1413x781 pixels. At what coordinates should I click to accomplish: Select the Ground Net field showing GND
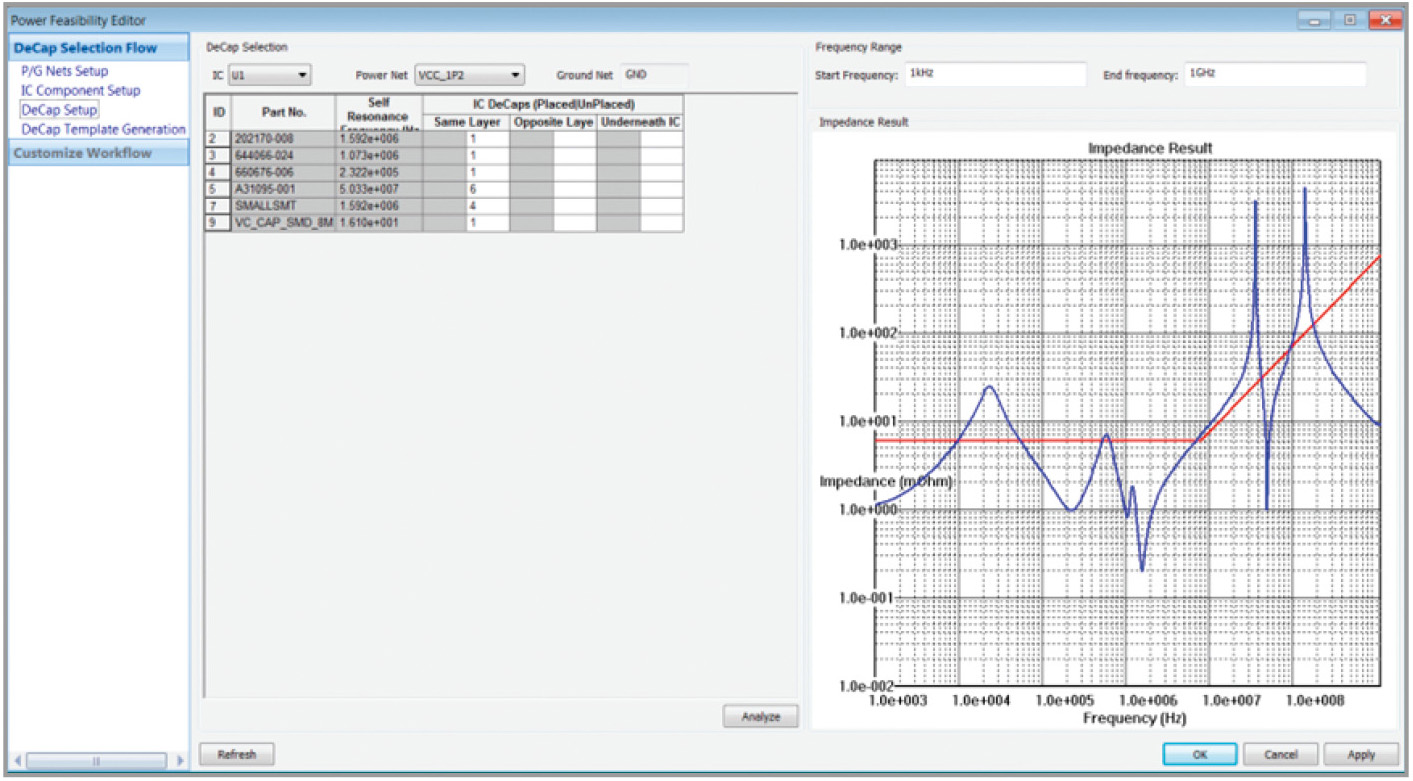pyautogui.click(x=655, y=73)
